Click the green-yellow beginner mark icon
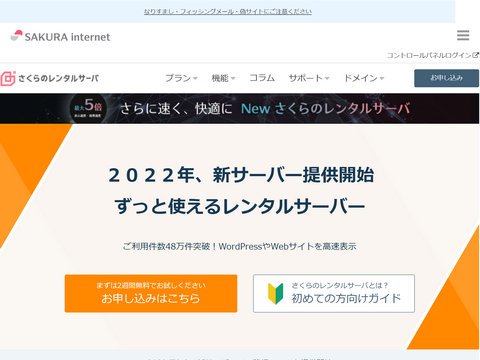 (x=276, y=294)
